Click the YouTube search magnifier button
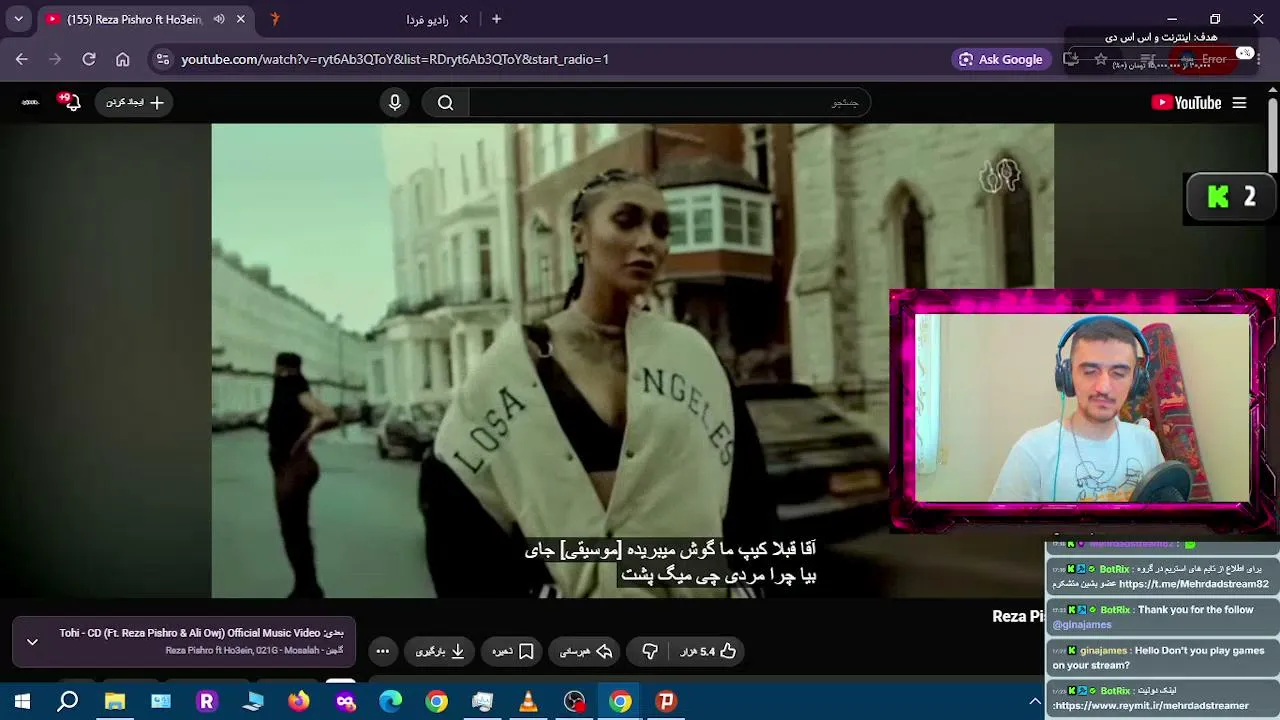Screen dimensions: 1280x720 click(445, 102)
